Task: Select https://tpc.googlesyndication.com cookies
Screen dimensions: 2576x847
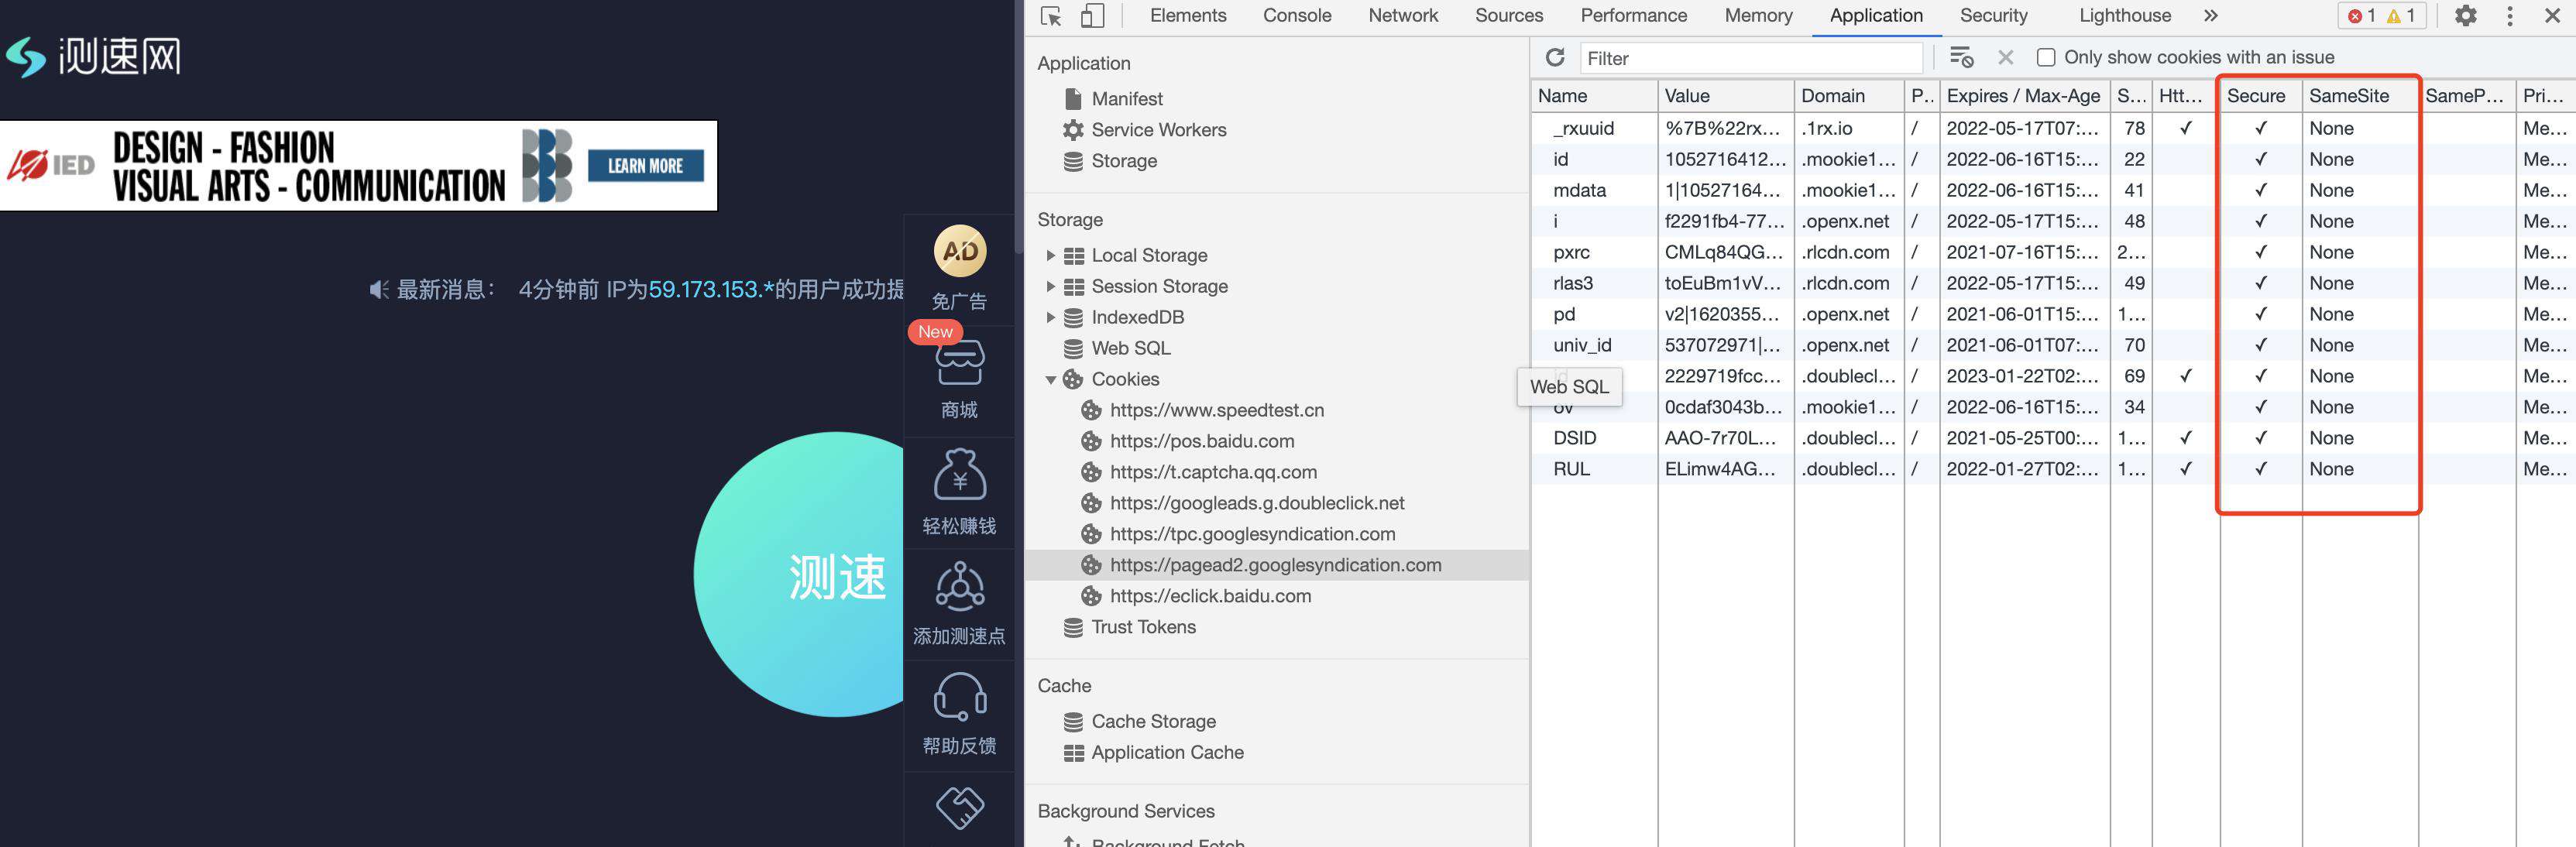Action: (1252, 534)
